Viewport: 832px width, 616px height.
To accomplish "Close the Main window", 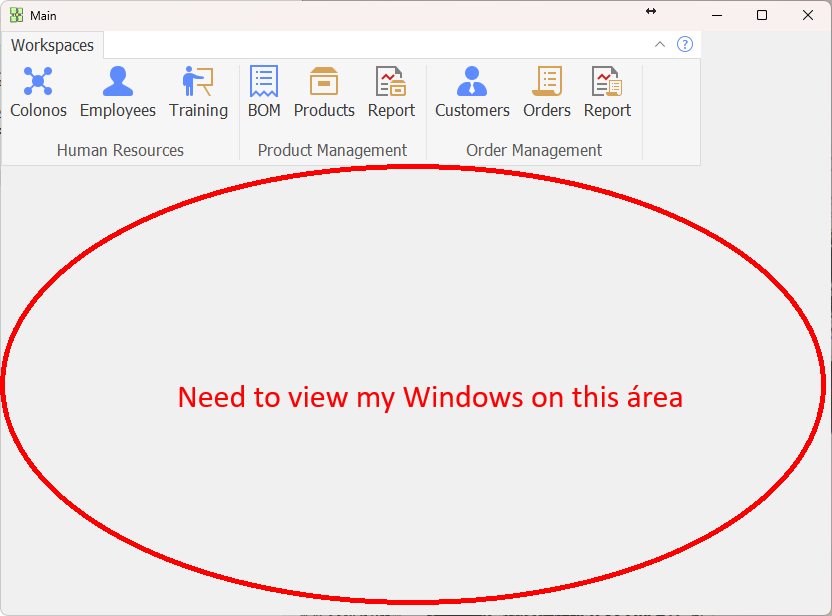I will point(808,15).
